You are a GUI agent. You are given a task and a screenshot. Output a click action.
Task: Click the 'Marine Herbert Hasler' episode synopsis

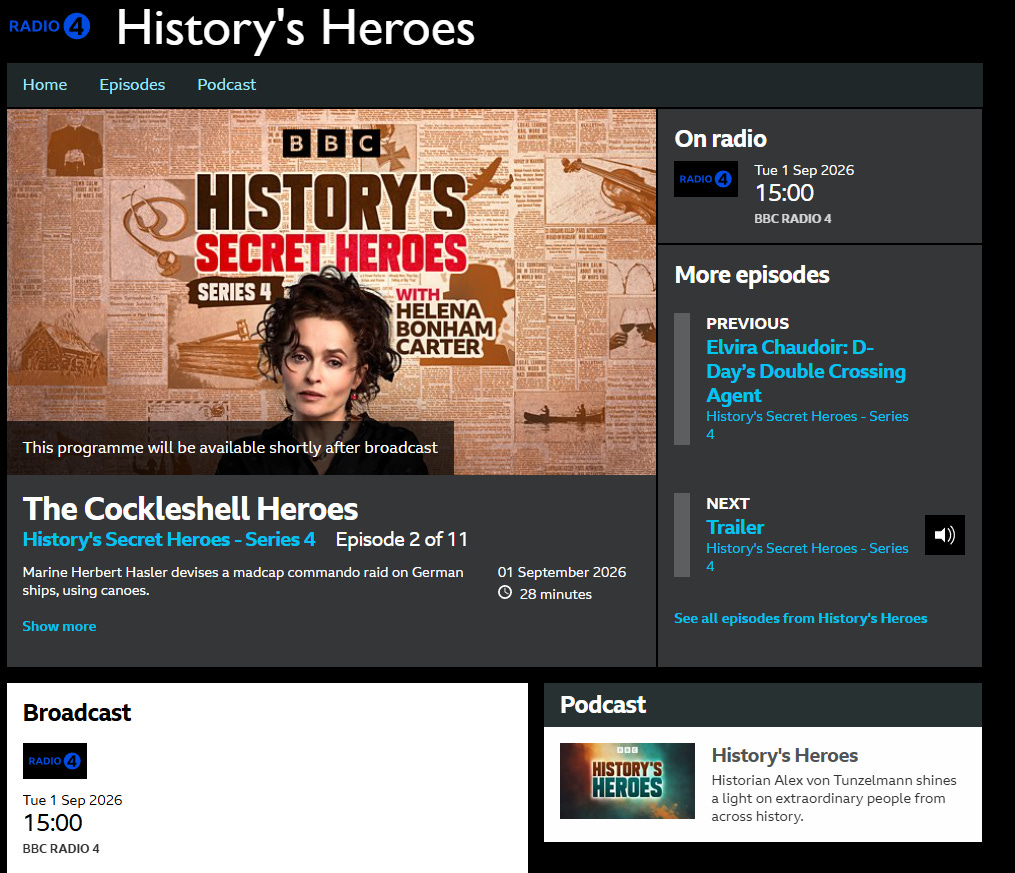[243, 581]
